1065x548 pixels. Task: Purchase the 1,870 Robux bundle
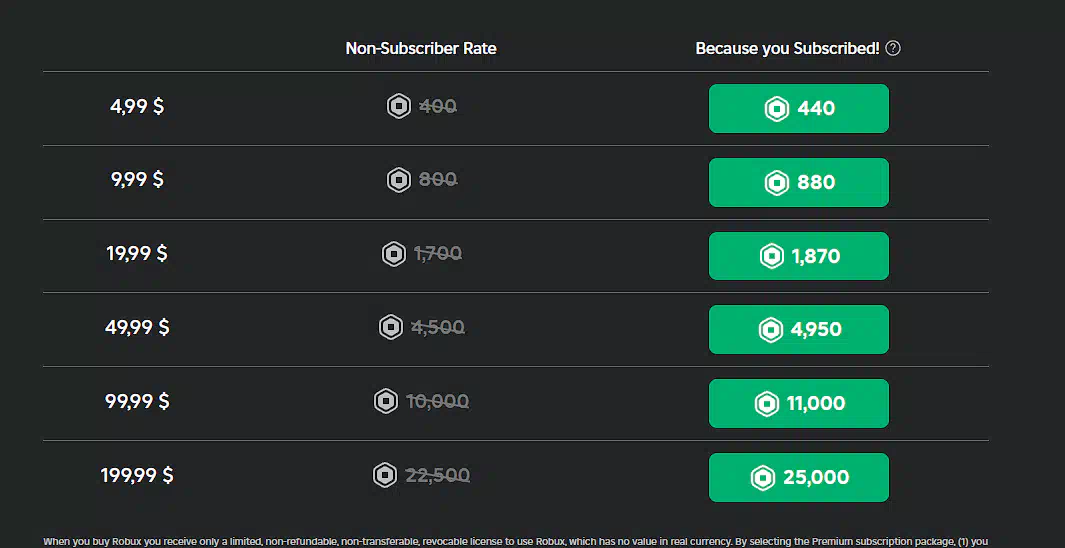pyautogui.click(x=799, y=256)
